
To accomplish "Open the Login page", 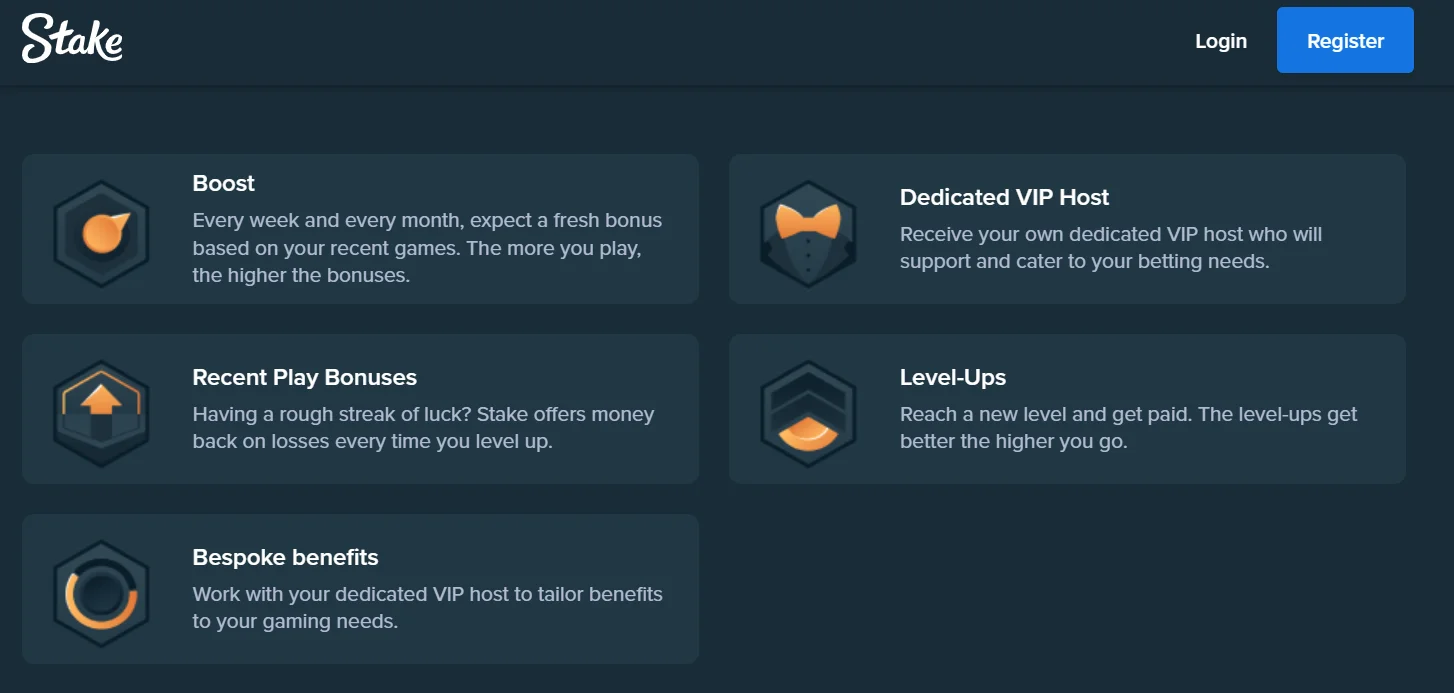I will pos(1220,40).
